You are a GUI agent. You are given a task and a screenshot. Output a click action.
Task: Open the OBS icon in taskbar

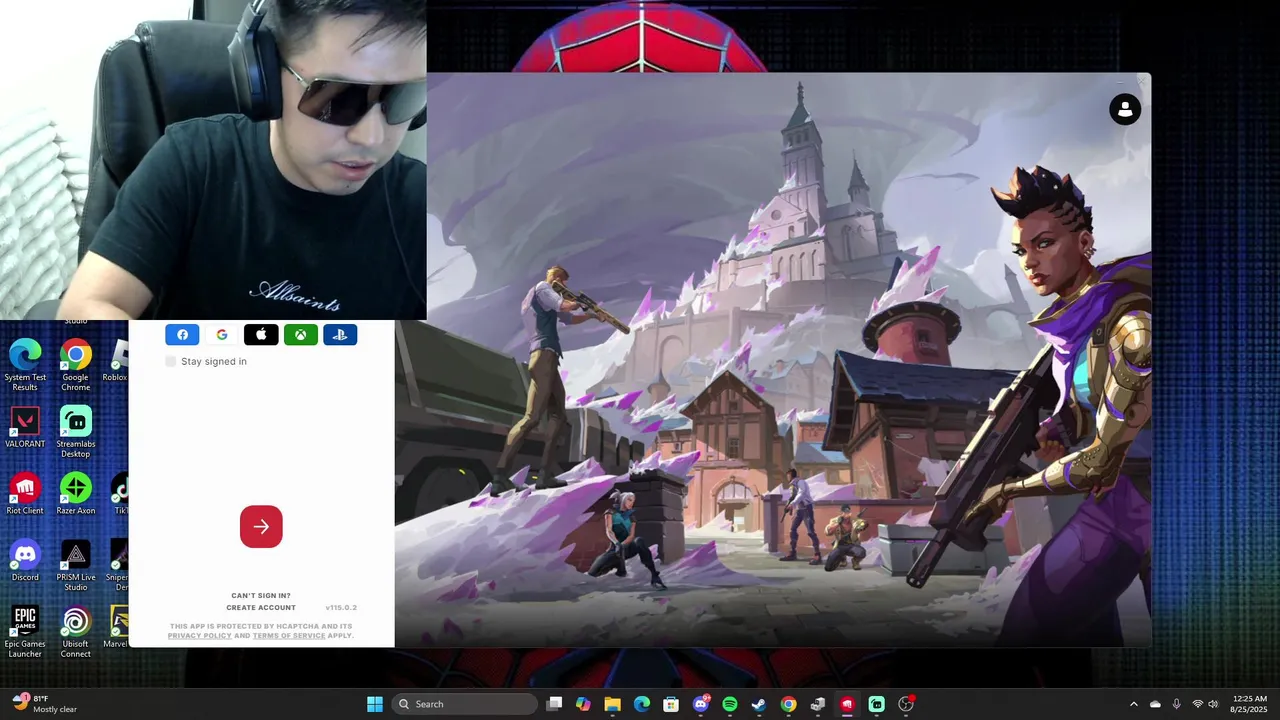point(906,704)
